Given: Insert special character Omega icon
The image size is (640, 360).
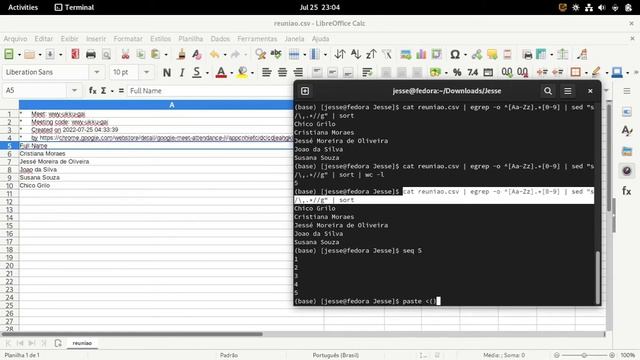Looking at the screenshot, I should (455, 54).
